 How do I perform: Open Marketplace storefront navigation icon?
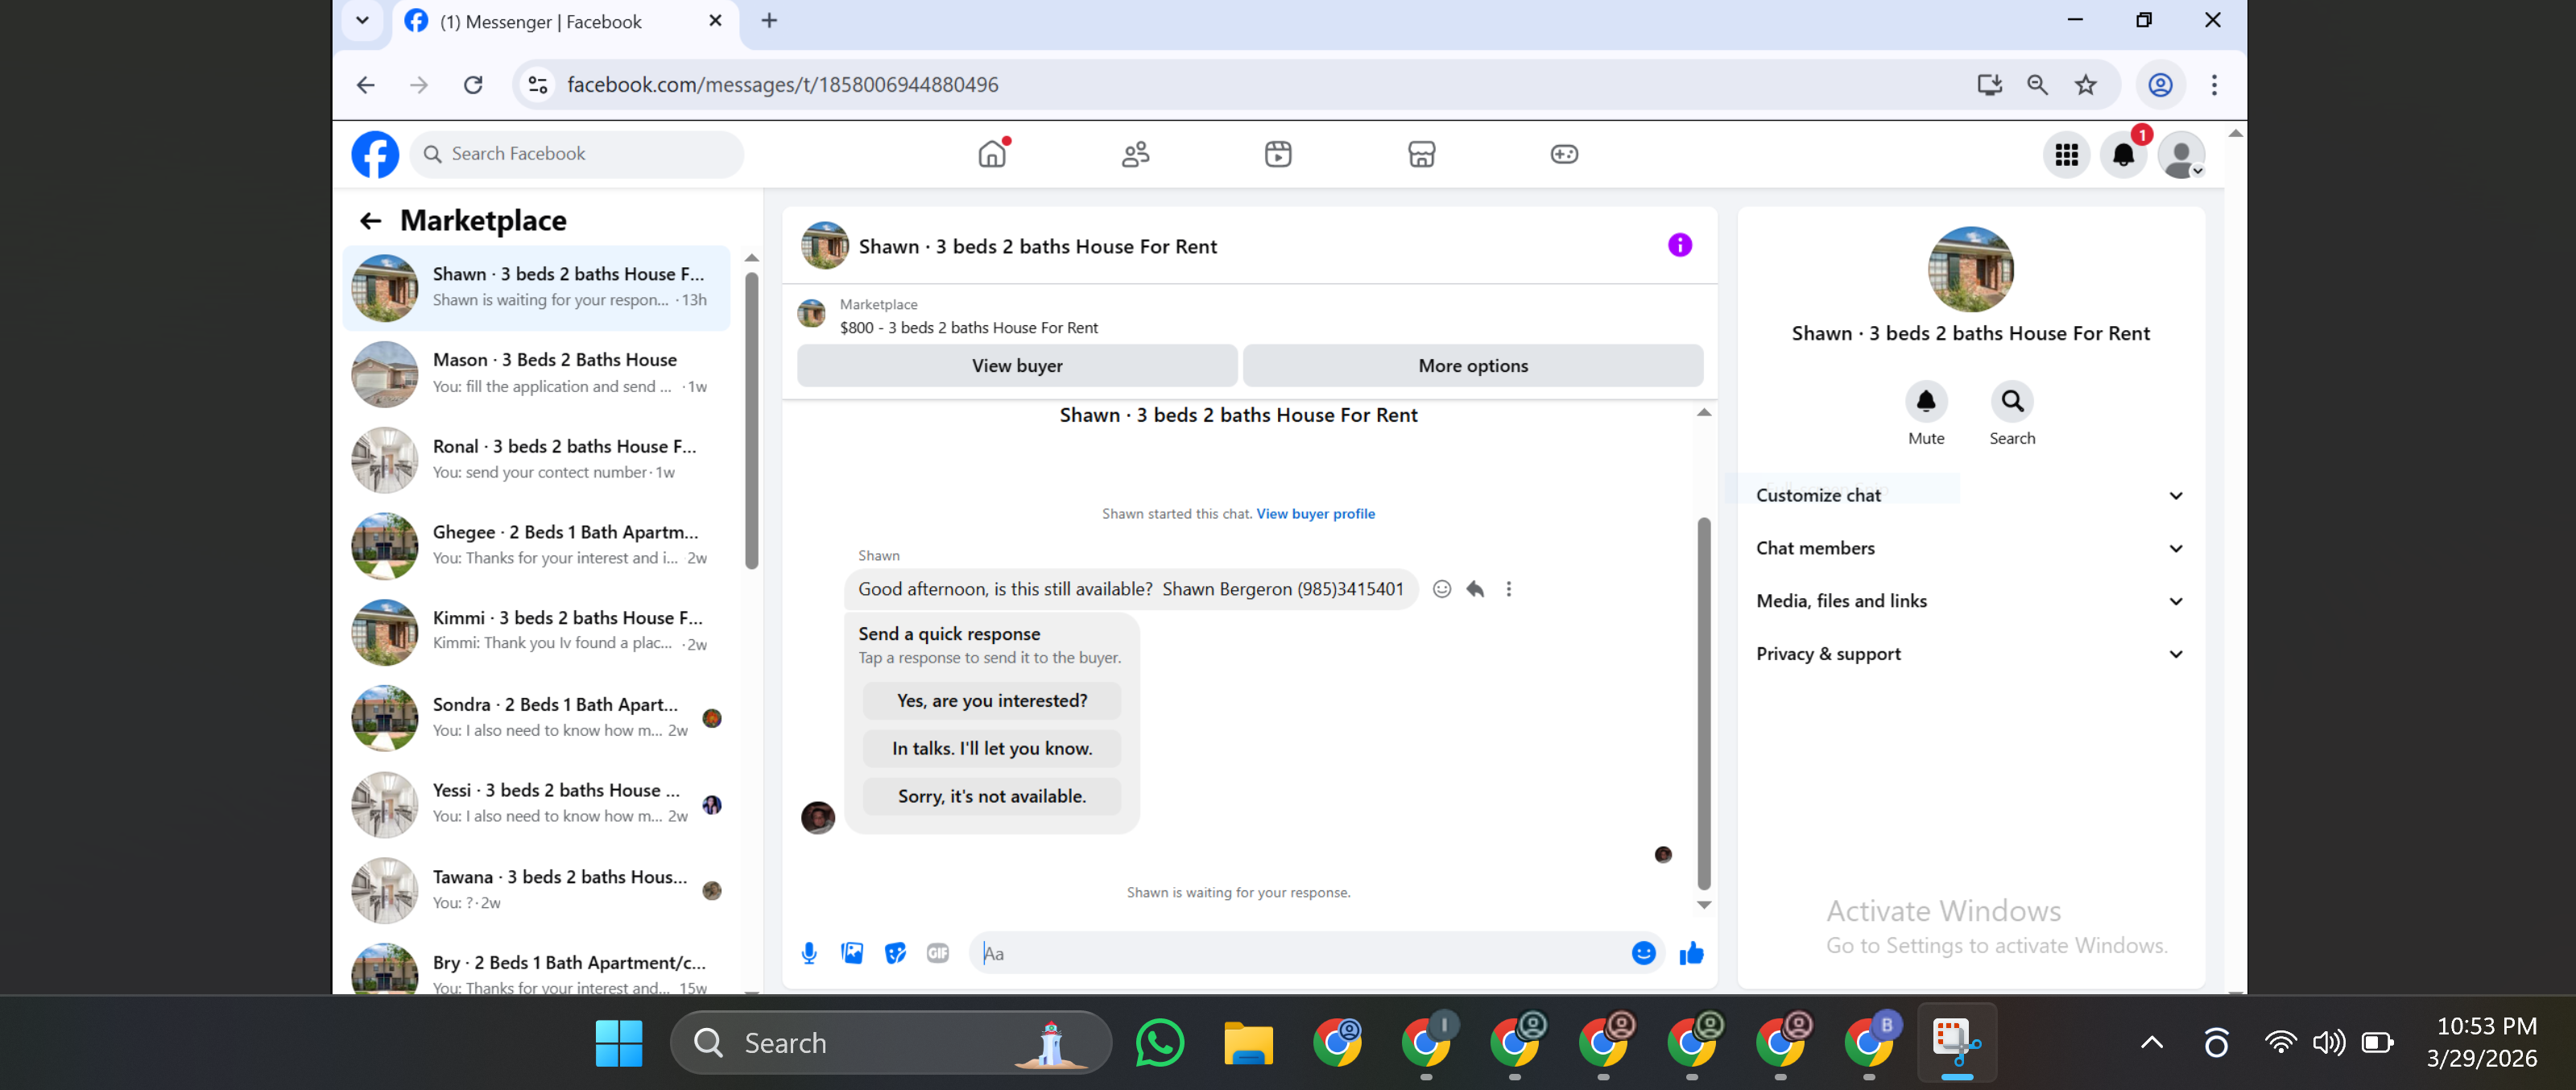1421,154
